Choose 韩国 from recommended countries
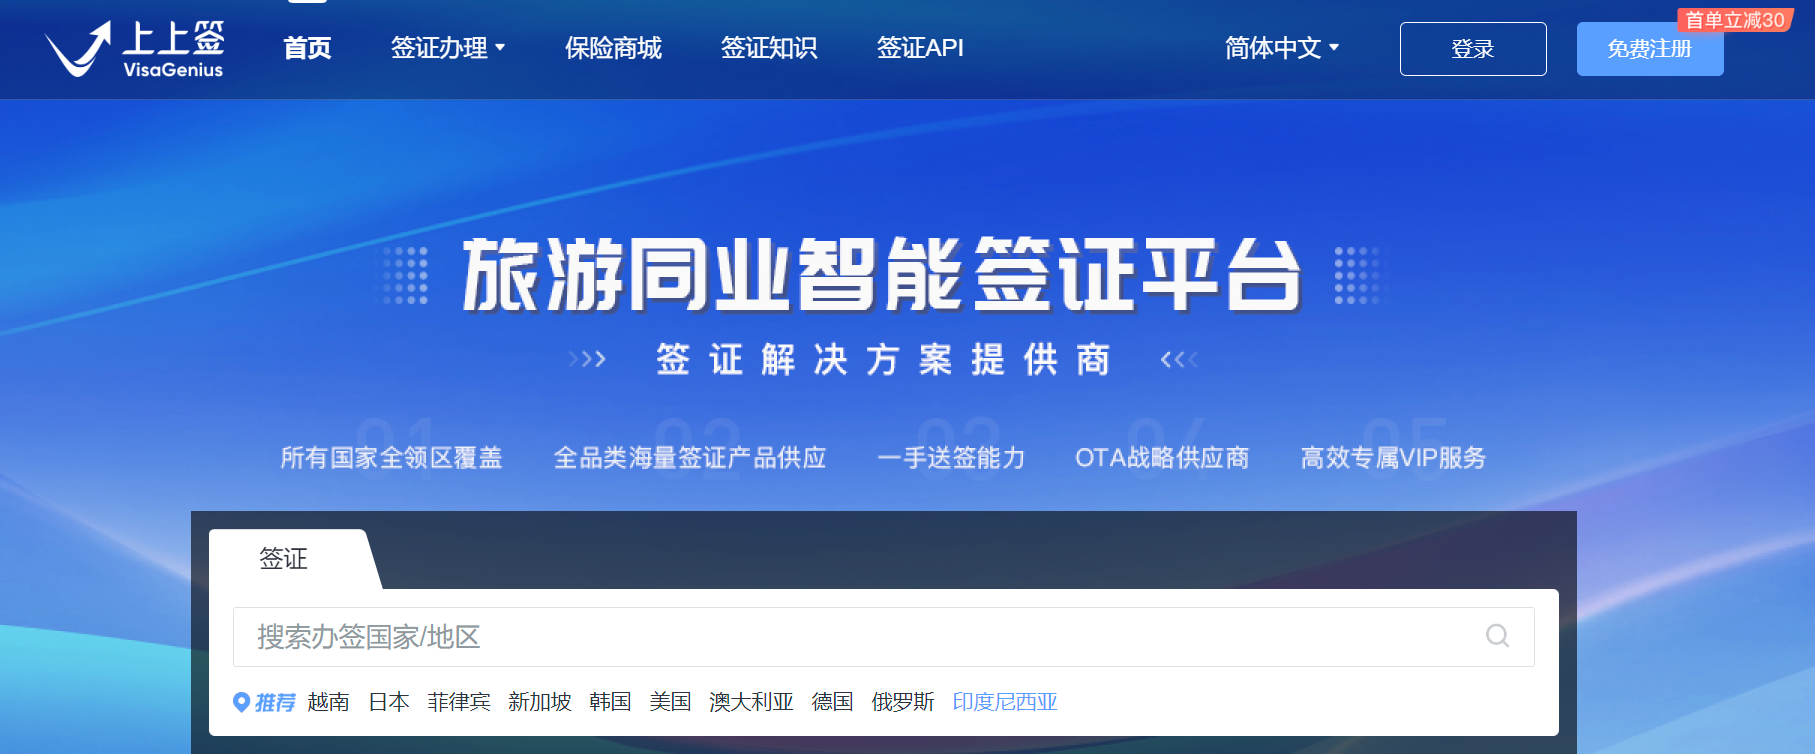 pyautogui.click(x=610, y=702)
